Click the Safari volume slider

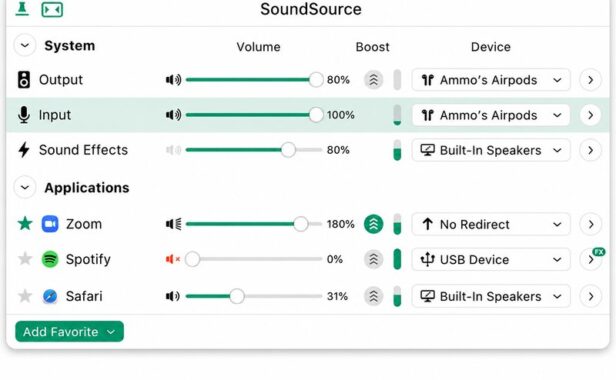(254, 296)
